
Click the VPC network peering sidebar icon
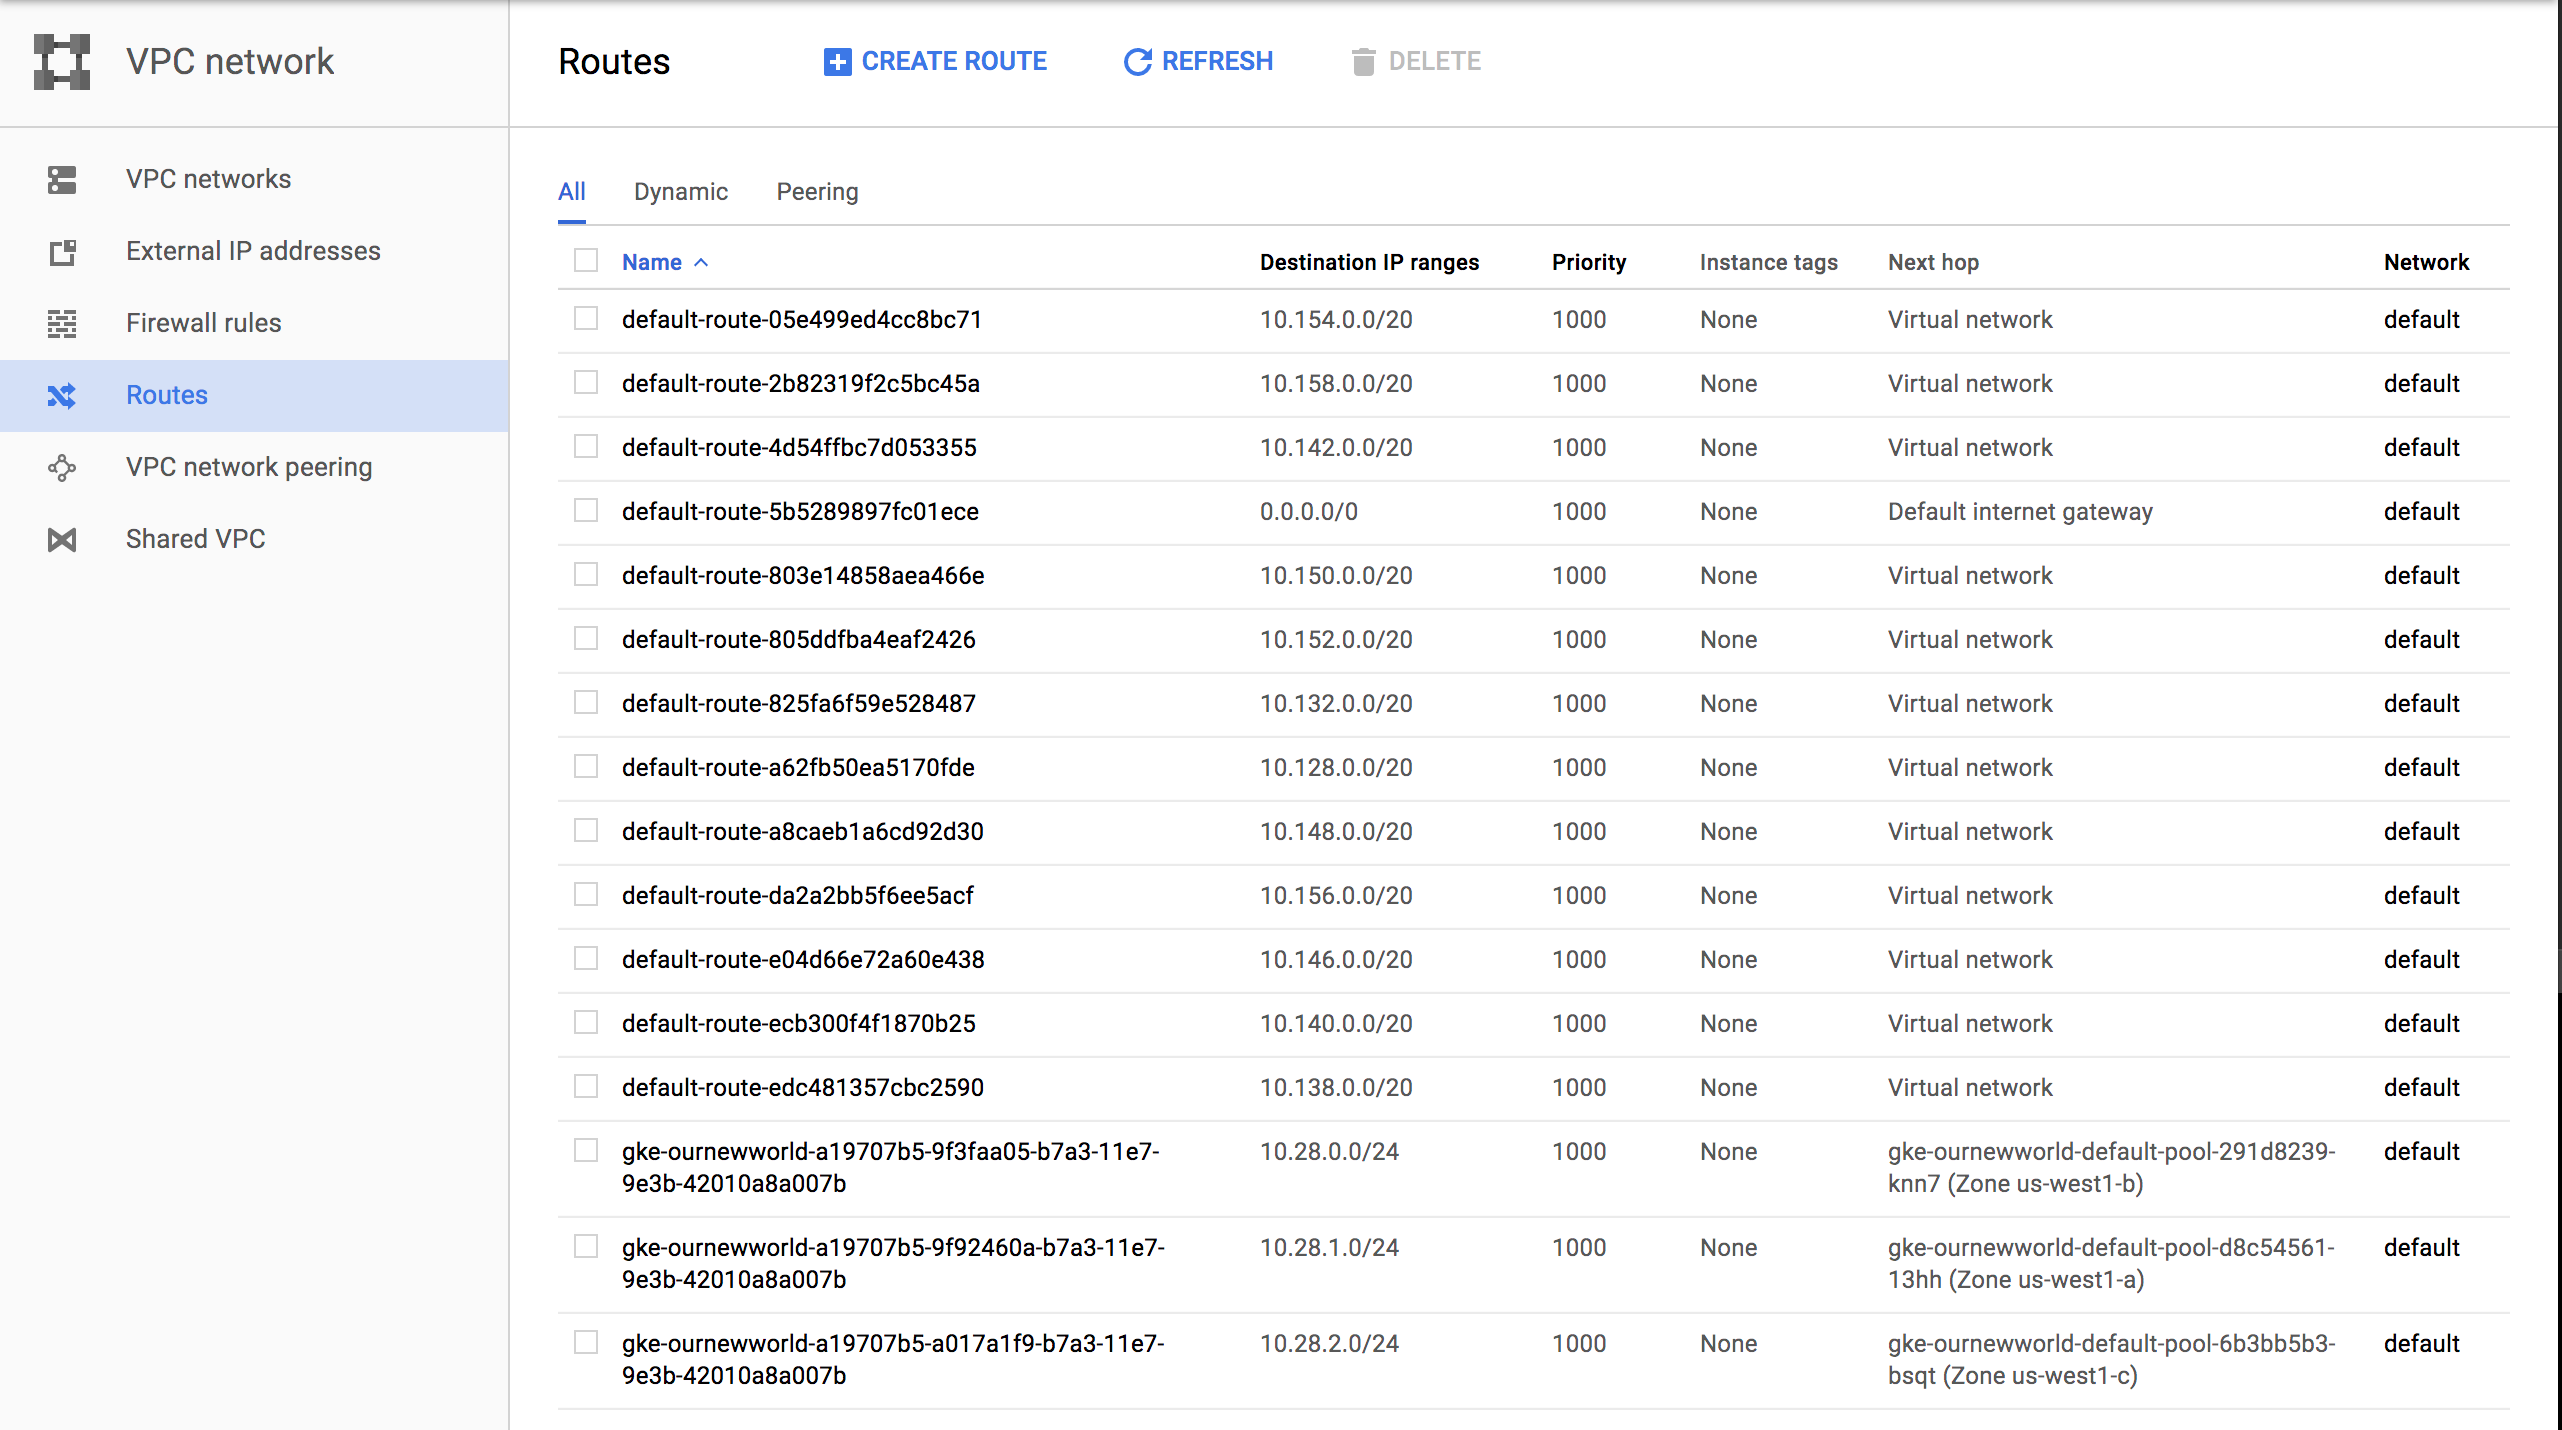tap(62, 468)
